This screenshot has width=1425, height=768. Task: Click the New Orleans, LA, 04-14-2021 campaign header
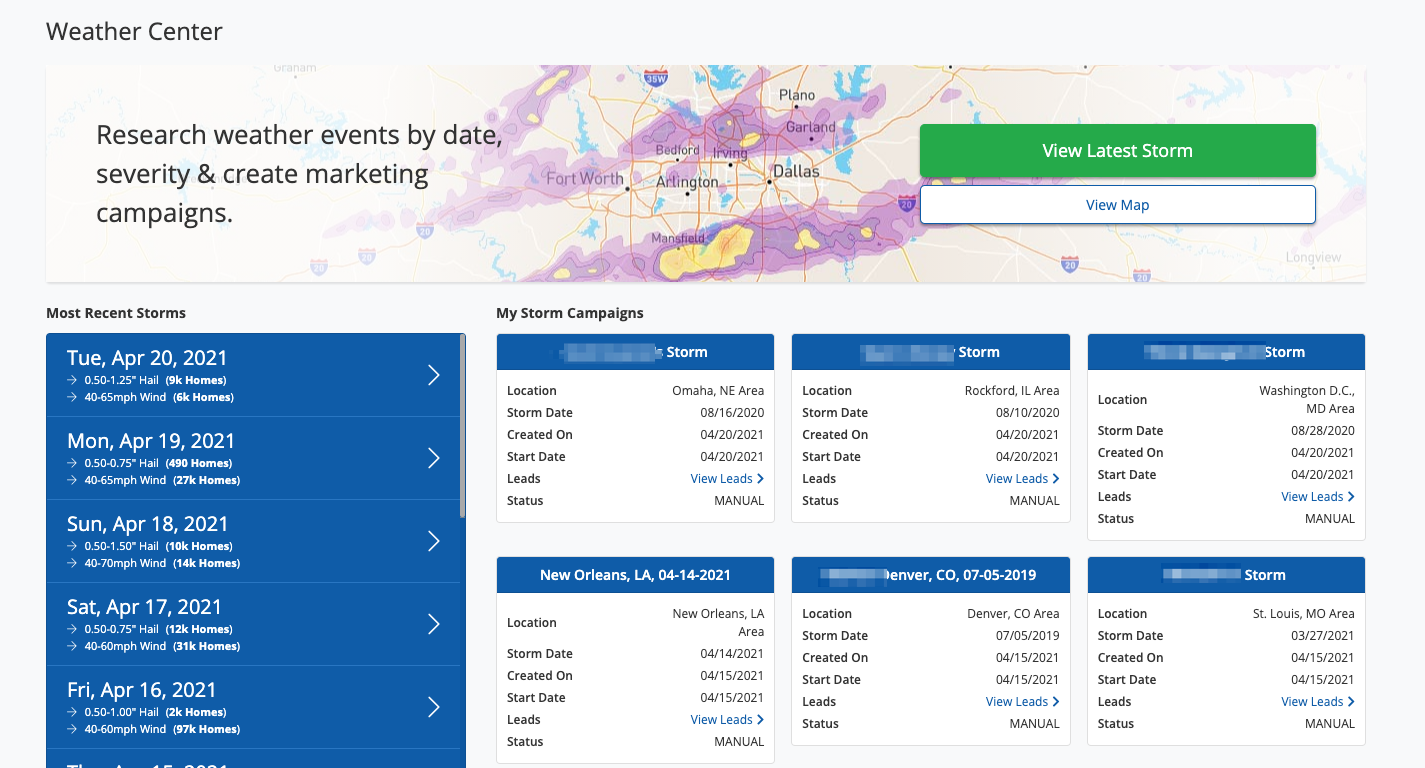point(635,575)
